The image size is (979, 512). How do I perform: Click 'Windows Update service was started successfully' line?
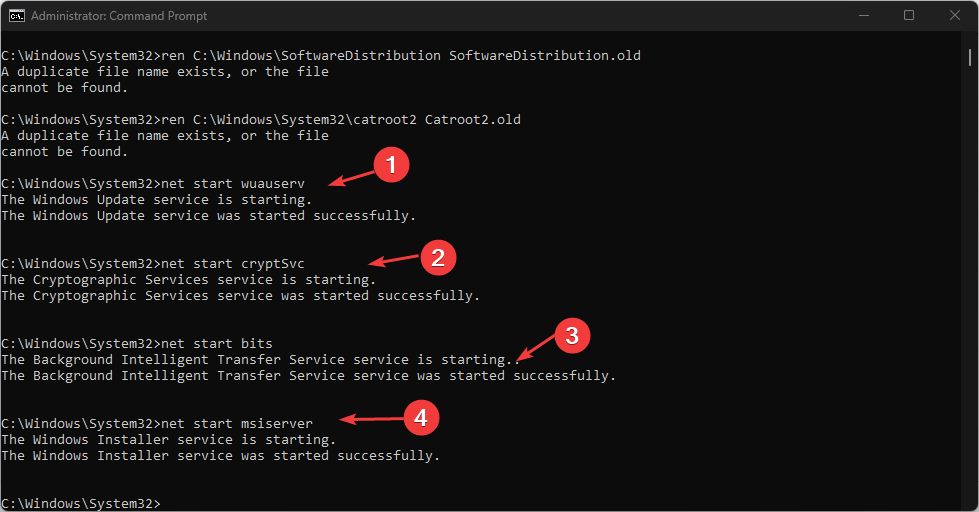tap(209, 216)
